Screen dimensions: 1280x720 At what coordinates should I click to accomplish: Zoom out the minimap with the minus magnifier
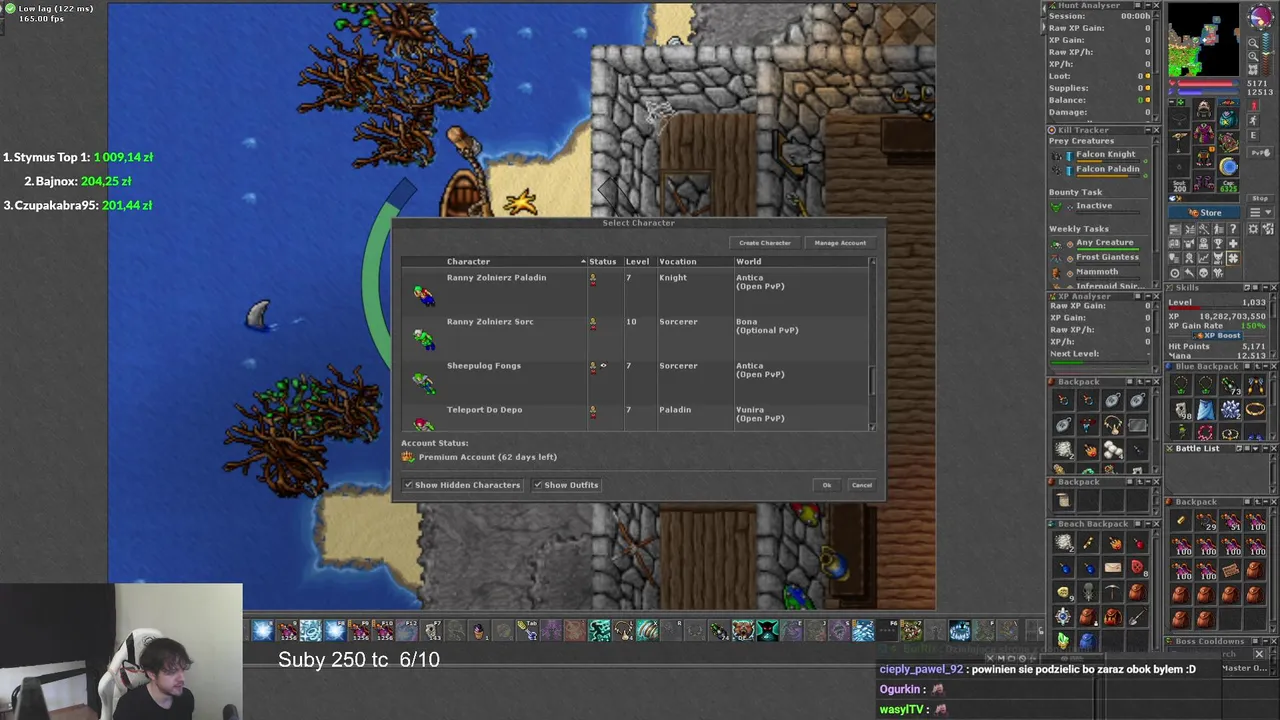[1254, 43]
